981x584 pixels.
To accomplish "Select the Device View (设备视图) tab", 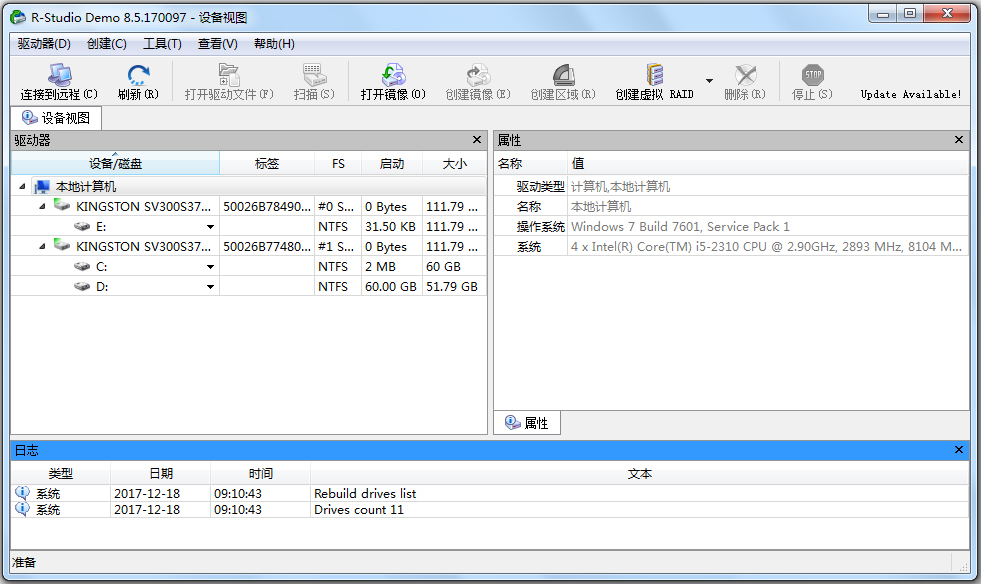I will click(56, 118).
